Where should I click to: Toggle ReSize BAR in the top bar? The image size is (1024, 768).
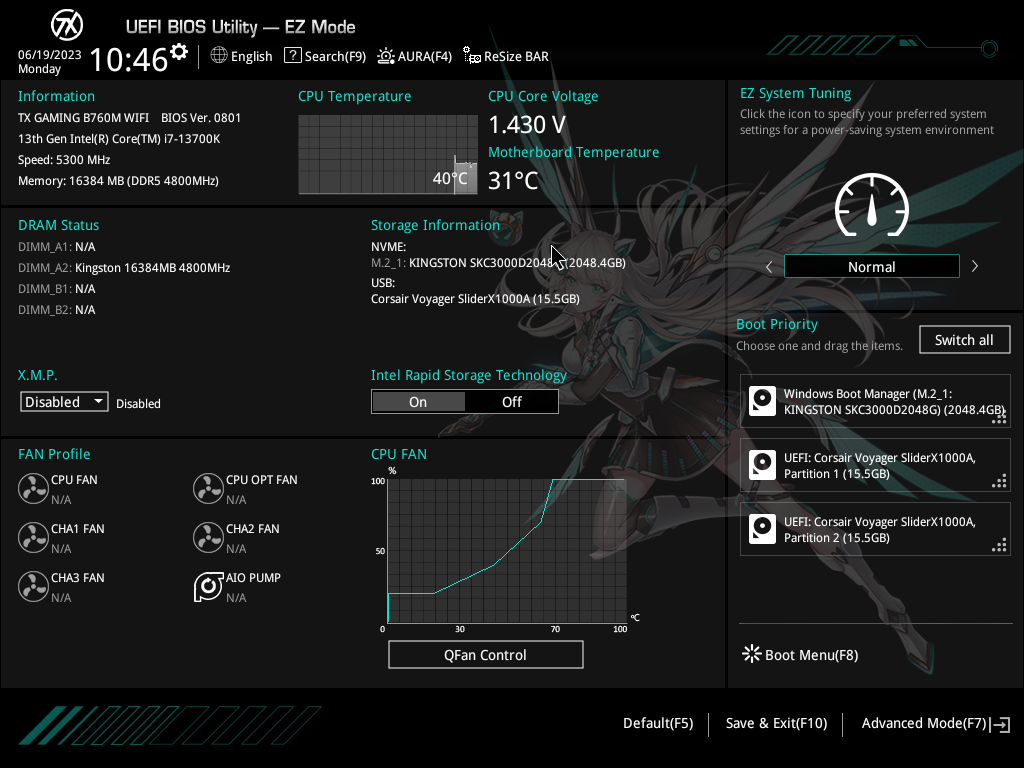coord(506,57)
